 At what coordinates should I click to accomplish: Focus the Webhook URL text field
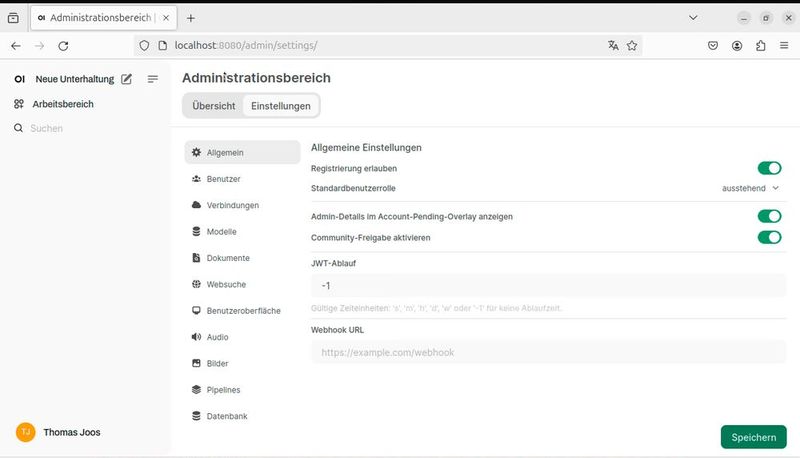(548, 353)
